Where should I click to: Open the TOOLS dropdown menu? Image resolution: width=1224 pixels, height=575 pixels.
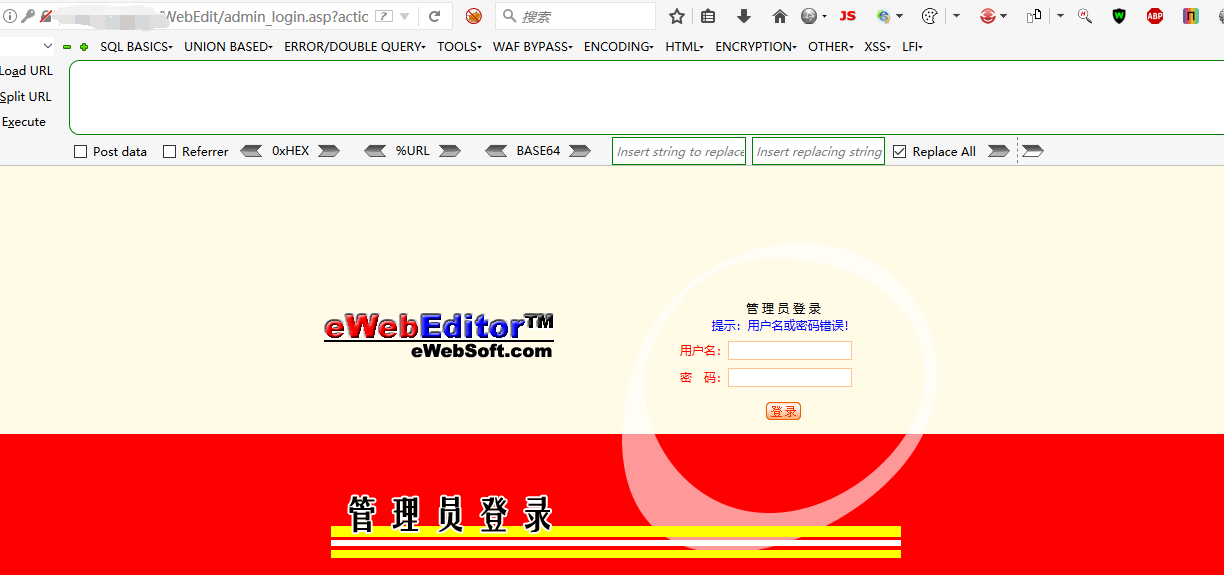point(459,47)
